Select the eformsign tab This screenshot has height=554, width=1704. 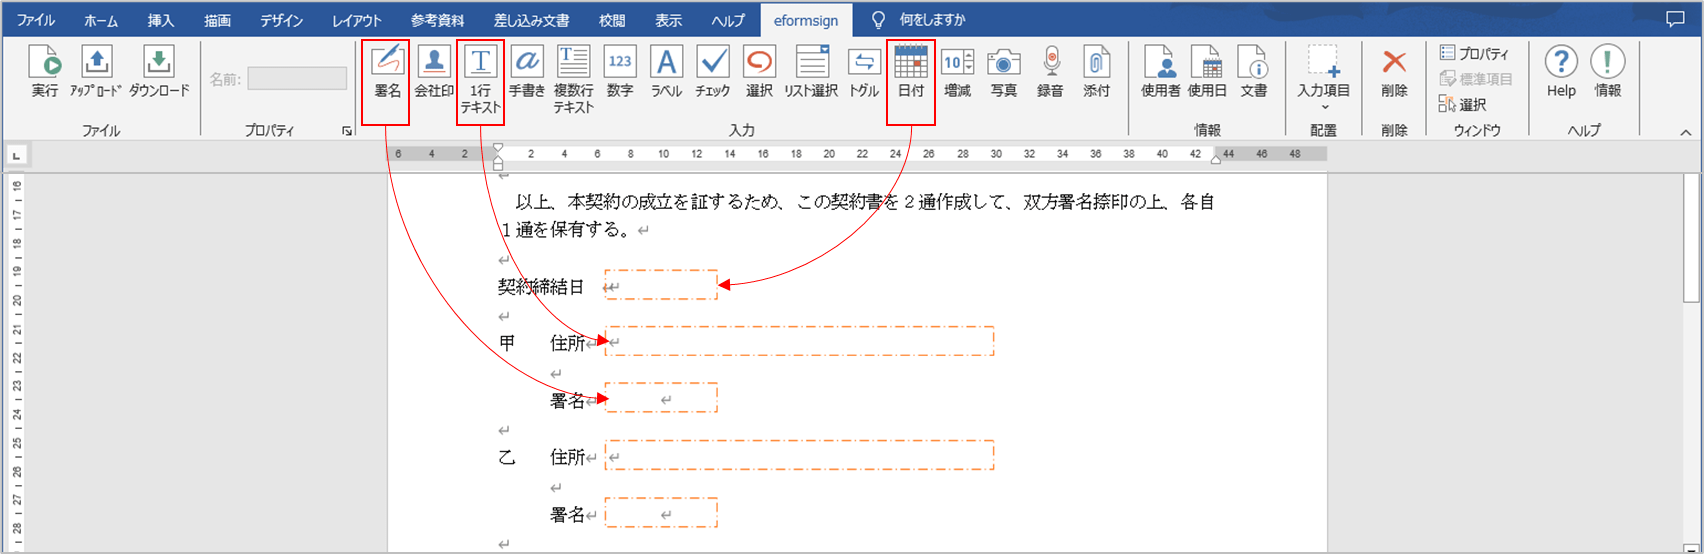click(x=806, y=20)
